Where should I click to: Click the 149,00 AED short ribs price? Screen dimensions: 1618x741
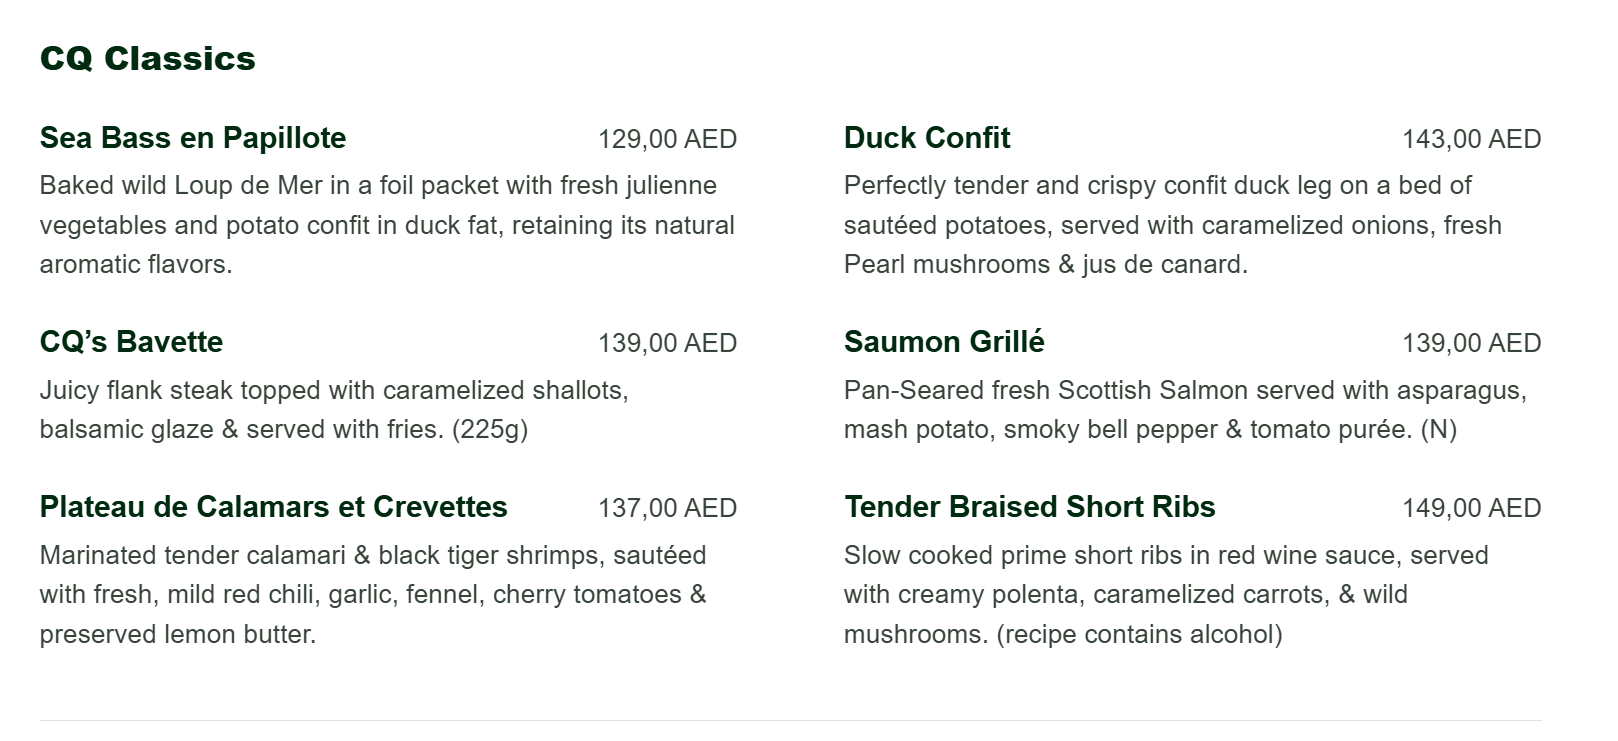pos(1471,508)
